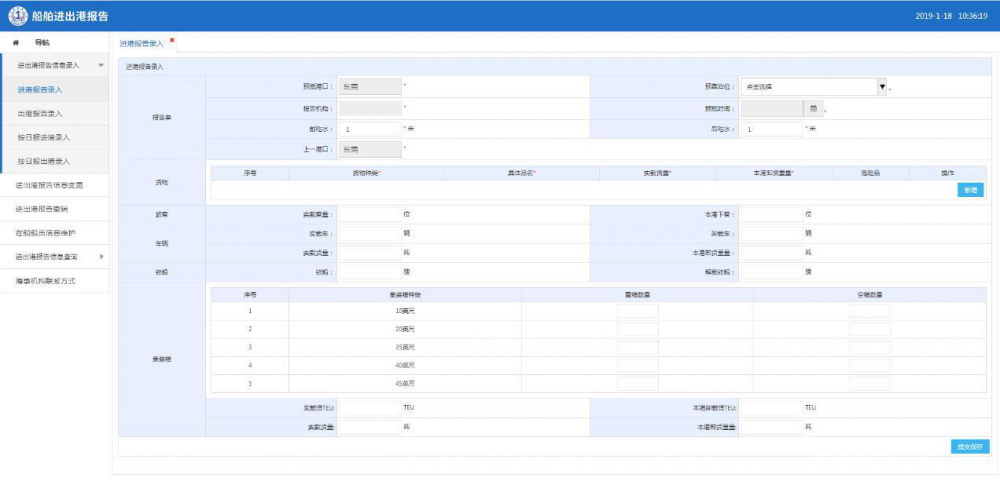1000x503 pixels.
Task: Focus the 后吃水 draft input field
Action: [771, 129]
